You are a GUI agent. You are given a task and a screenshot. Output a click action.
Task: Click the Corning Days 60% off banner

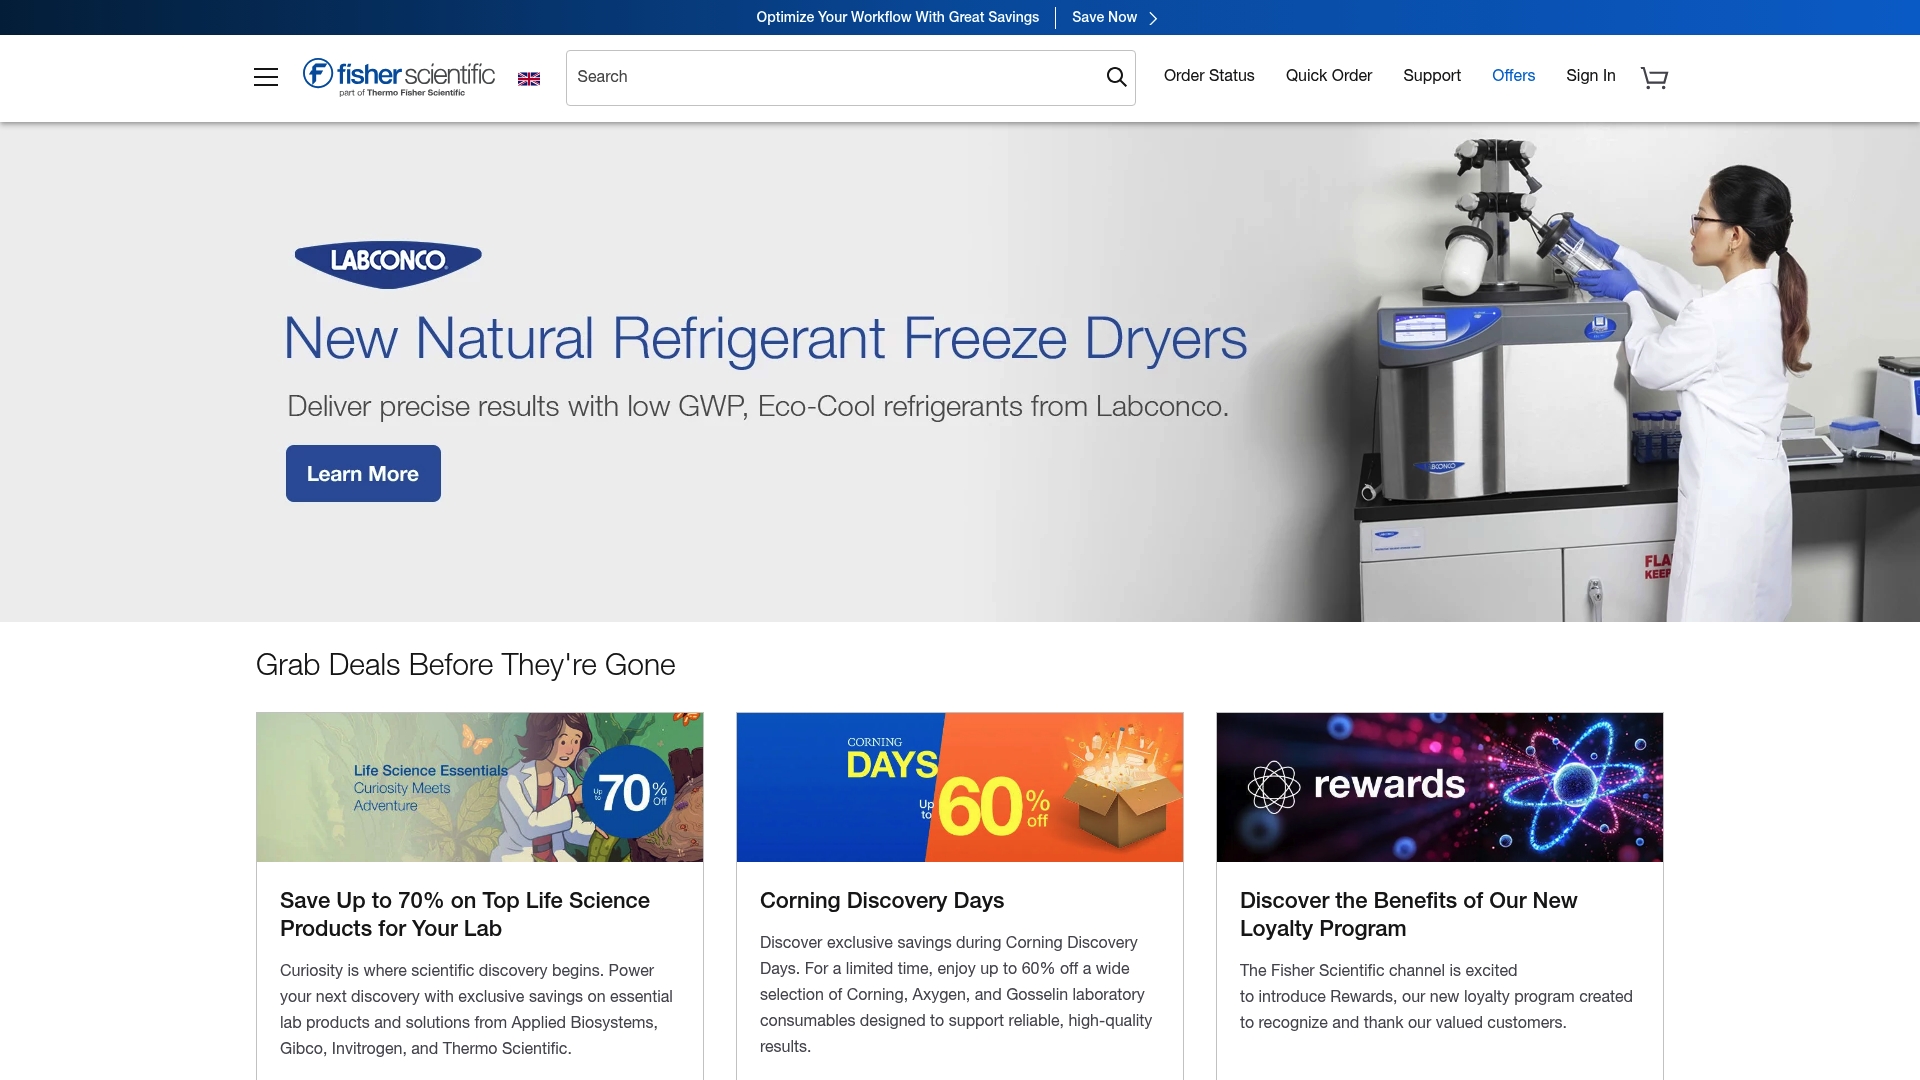pos(959,786)
